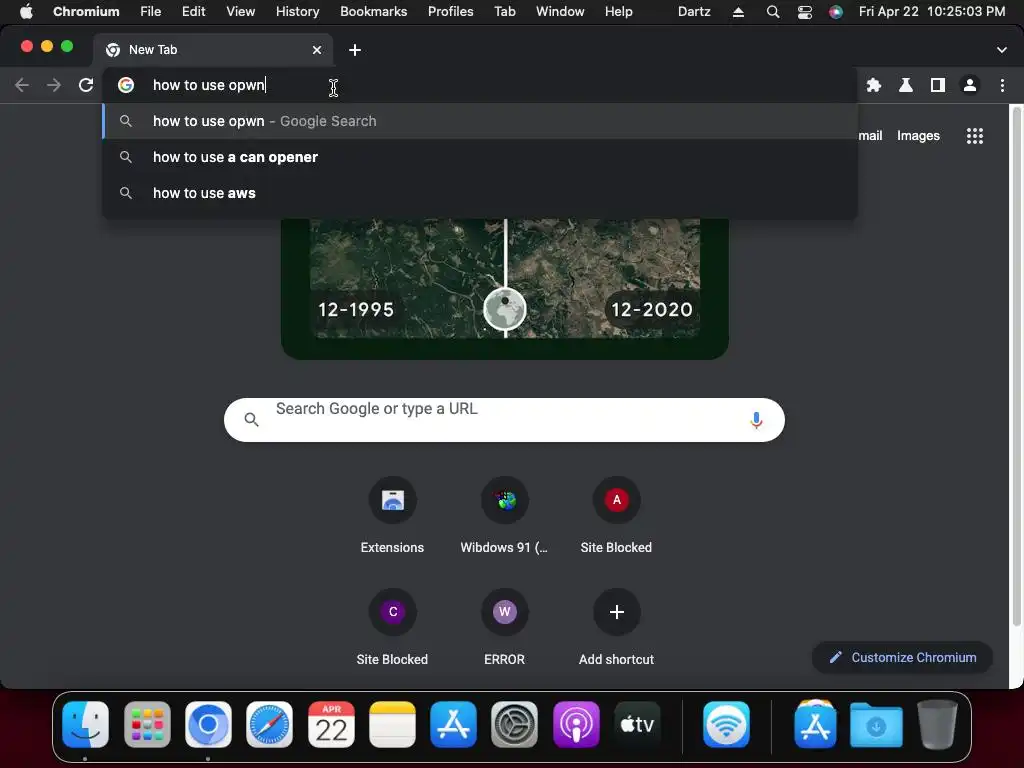Open System Preferences from the Dock

pyautogui.click(x=515, y=724)
